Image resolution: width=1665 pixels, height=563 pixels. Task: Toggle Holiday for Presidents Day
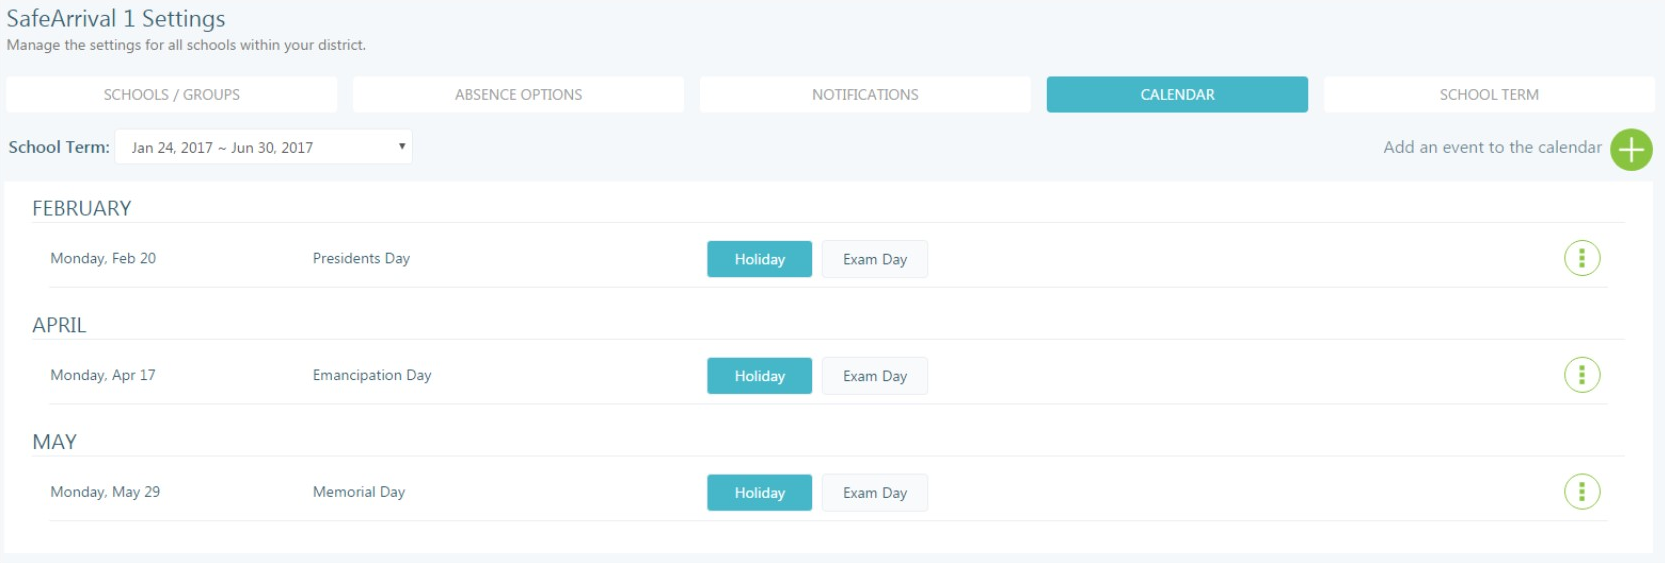click(x=759, y=259)
